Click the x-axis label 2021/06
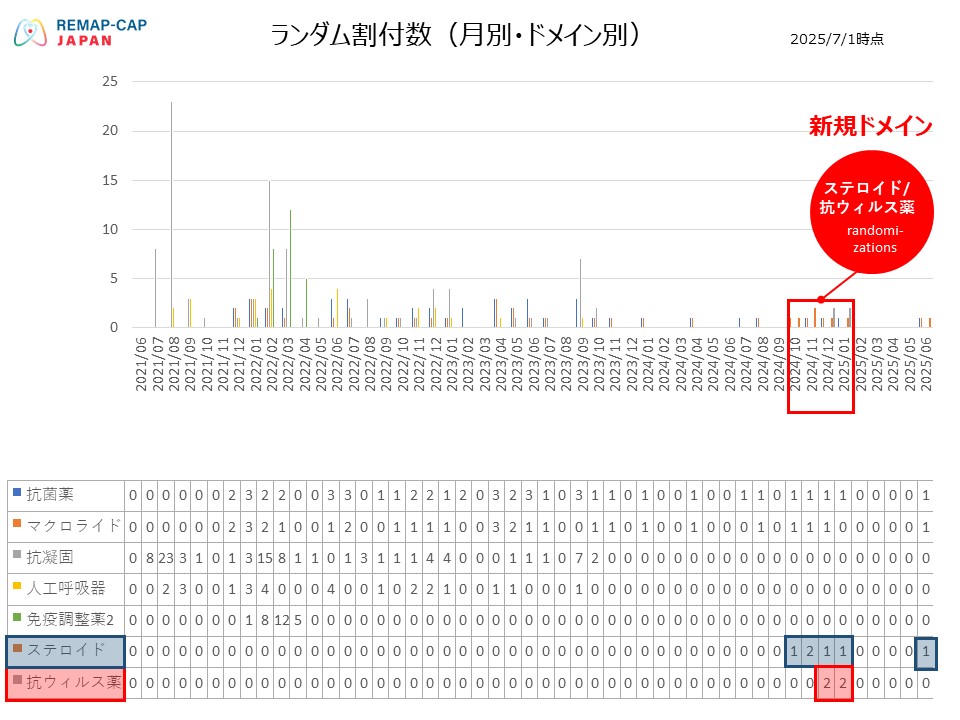Screen dimensions: 960x720 pos(141,364)
